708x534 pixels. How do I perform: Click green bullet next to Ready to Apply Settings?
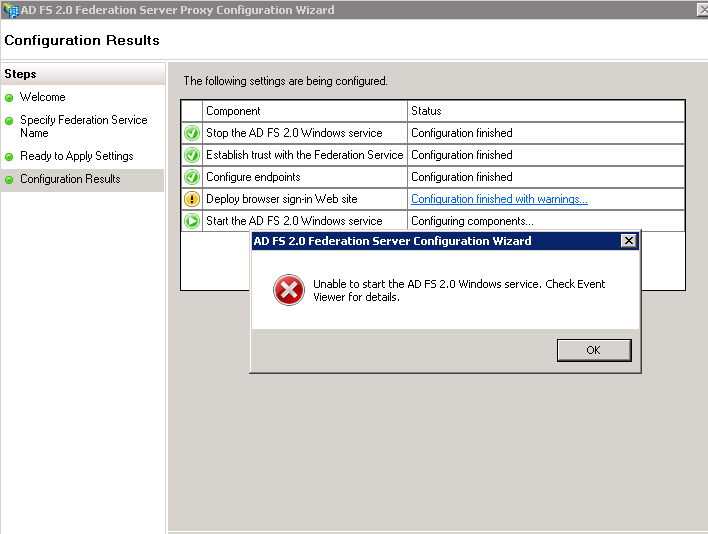pos(9,157)
